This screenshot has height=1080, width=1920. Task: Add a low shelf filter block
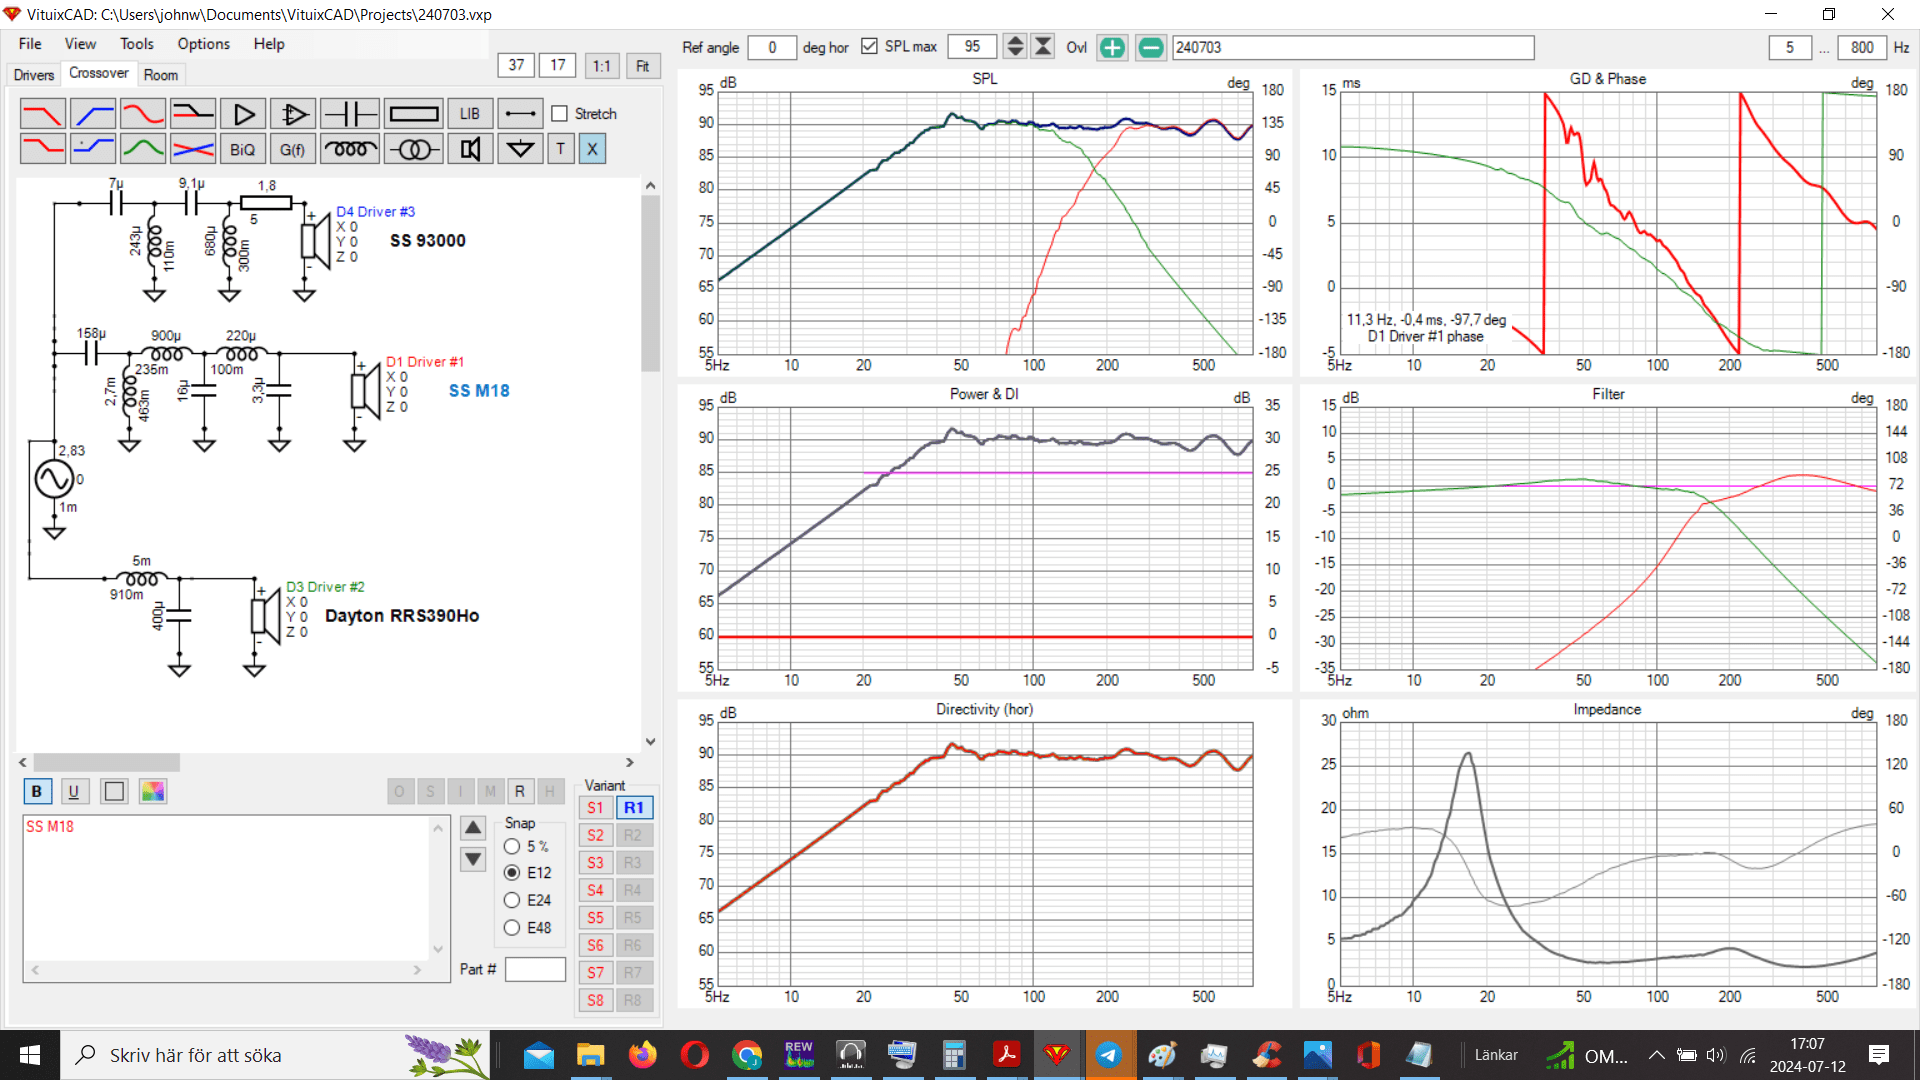click(42, 149)
